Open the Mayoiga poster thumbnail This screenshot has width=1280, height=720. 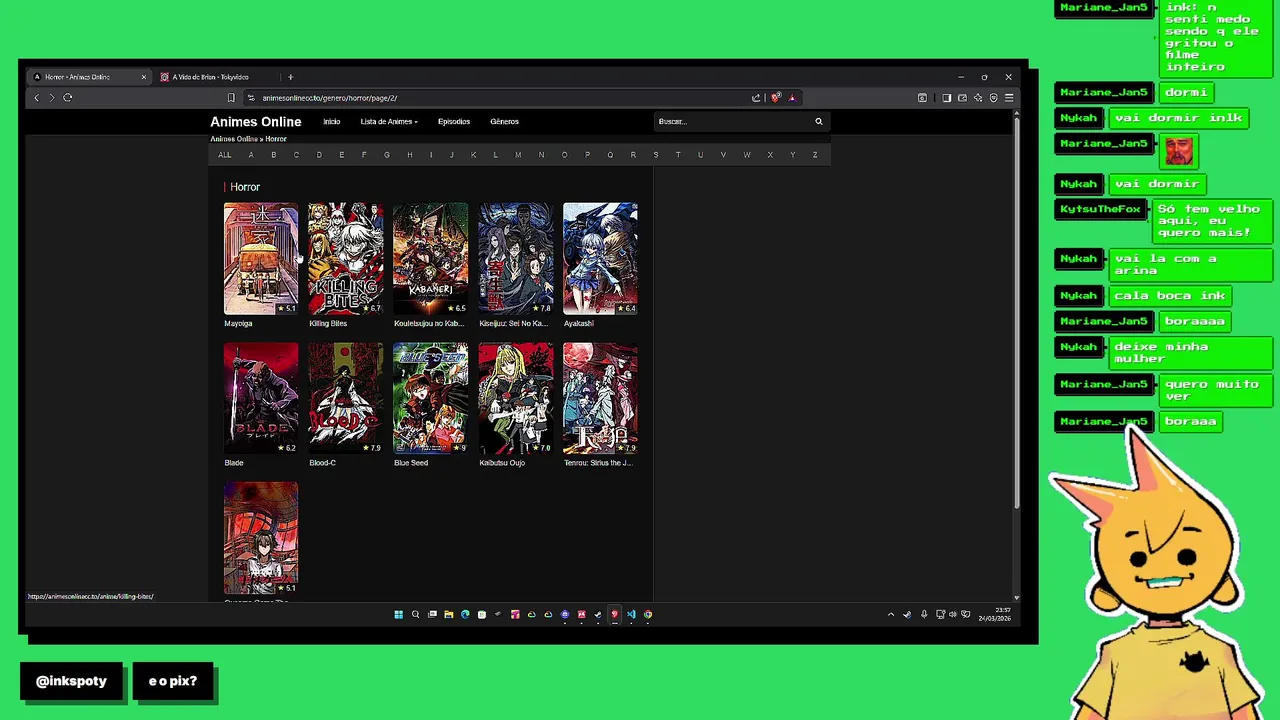261,259
